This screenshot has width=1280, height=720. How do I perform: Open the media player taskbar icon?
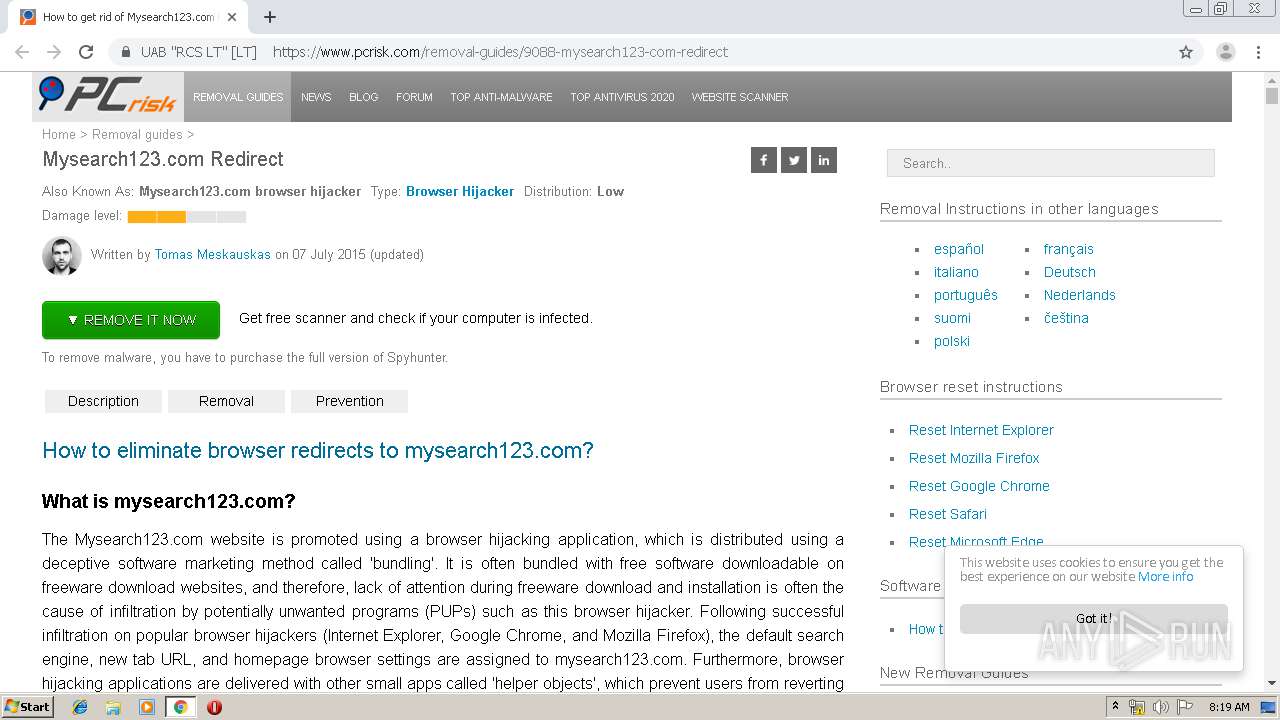tap(147, 707)
